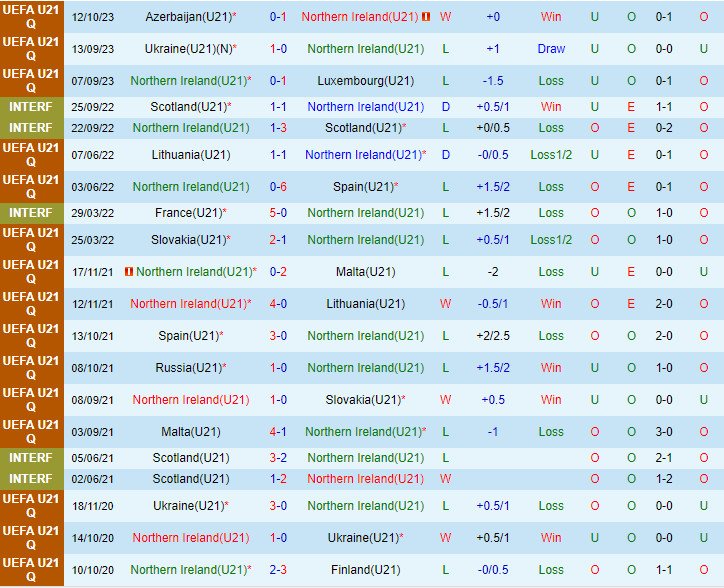Click handicap +2/2.5 in Spain row
This screenshot has height=588, width=724.
click(x=493, y=336)
